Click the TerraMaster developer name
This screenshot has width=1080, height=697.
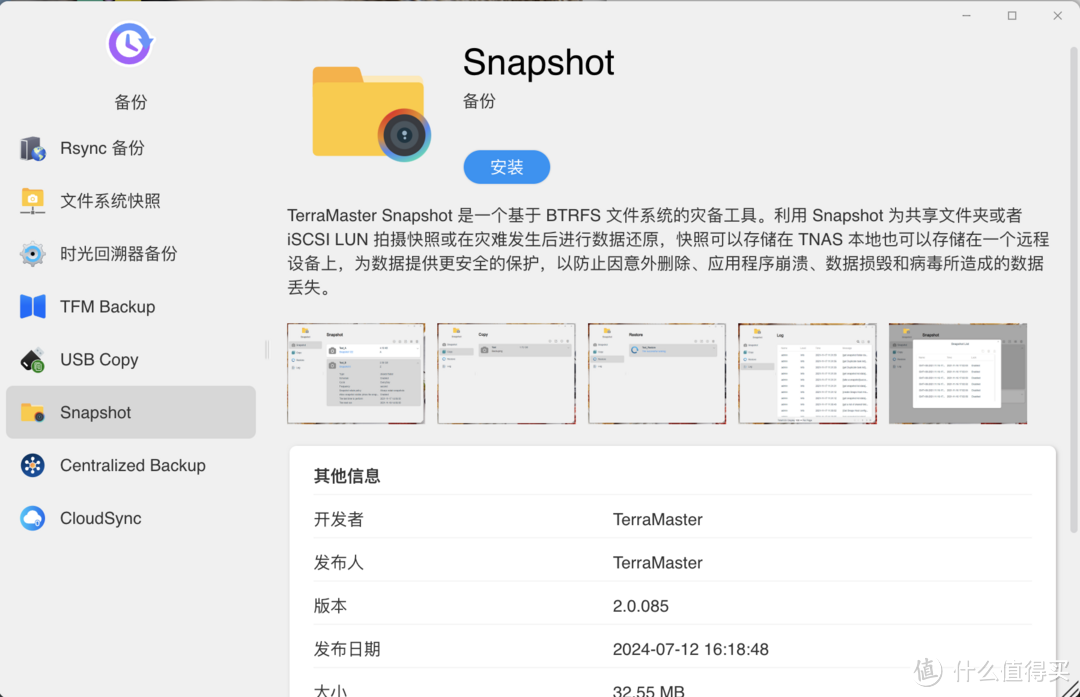click(x=658, y=519)
